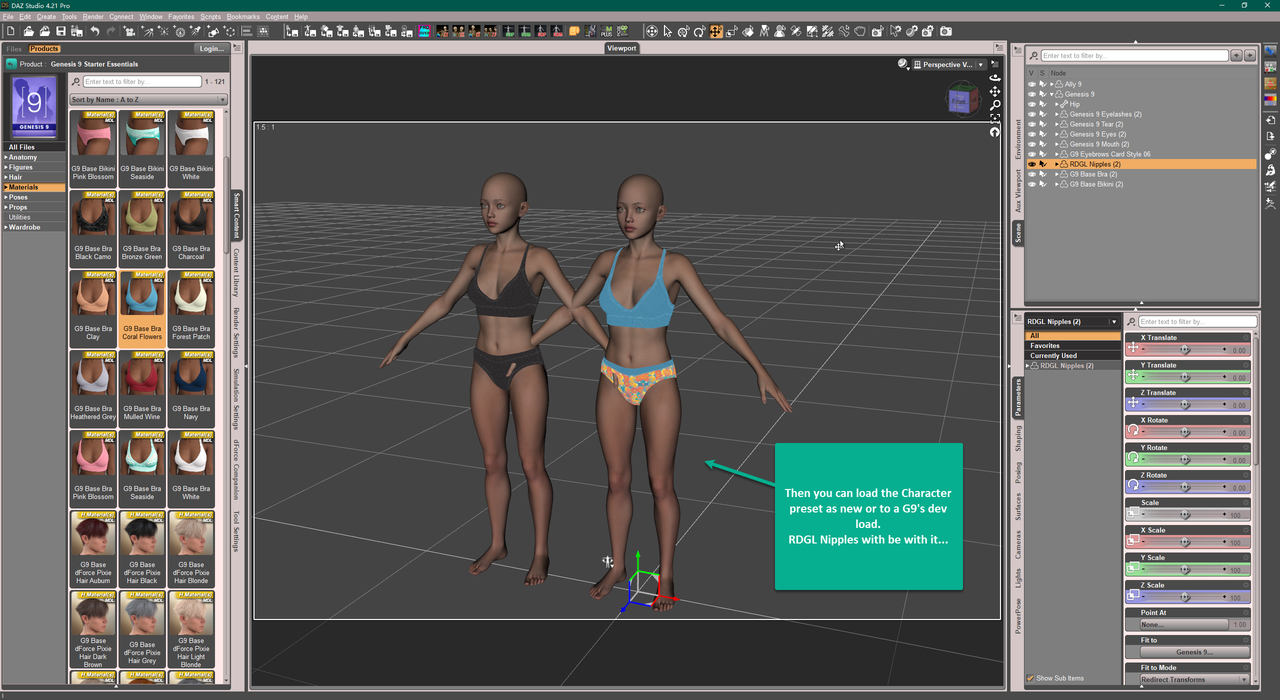This screenshot has height=700, width=1280.
Task: Toggle visibility eye for Hip
Action: tap(1032, 104)
